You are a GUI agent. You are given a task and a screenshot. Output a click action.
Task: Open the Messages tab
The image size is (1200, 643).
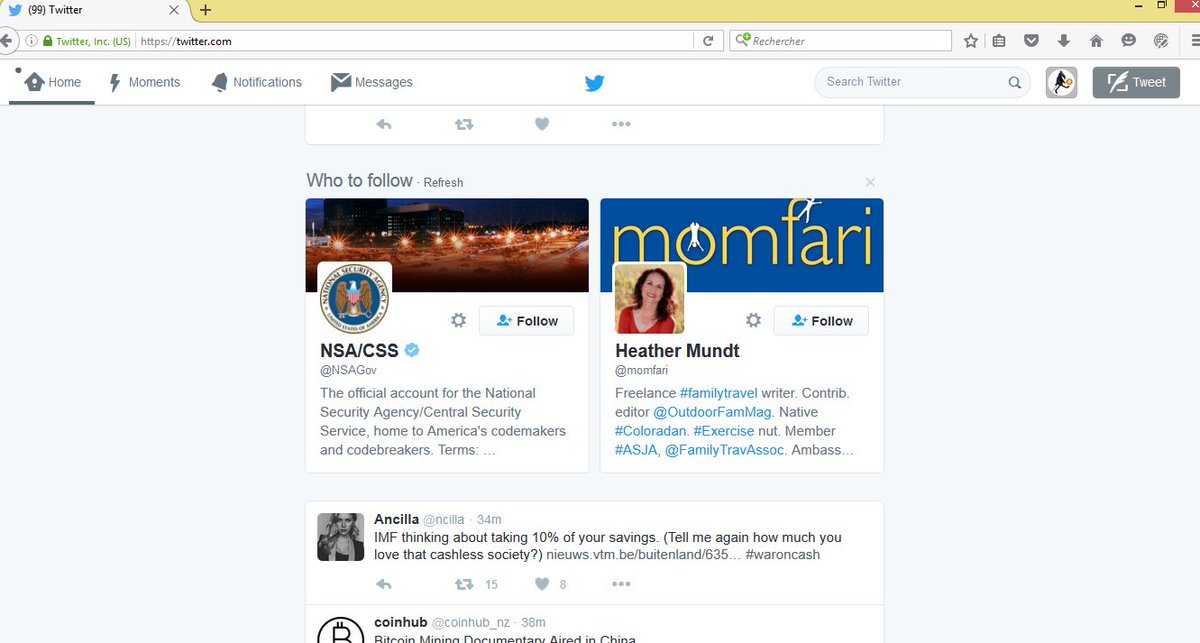[x=371, y=82]
